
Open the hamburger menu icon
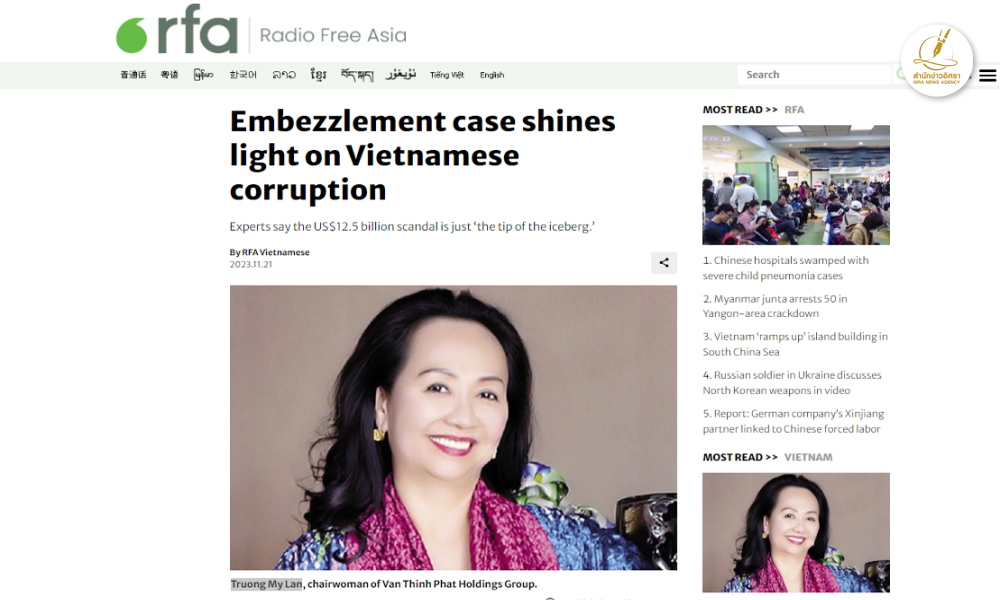(987, 75)
